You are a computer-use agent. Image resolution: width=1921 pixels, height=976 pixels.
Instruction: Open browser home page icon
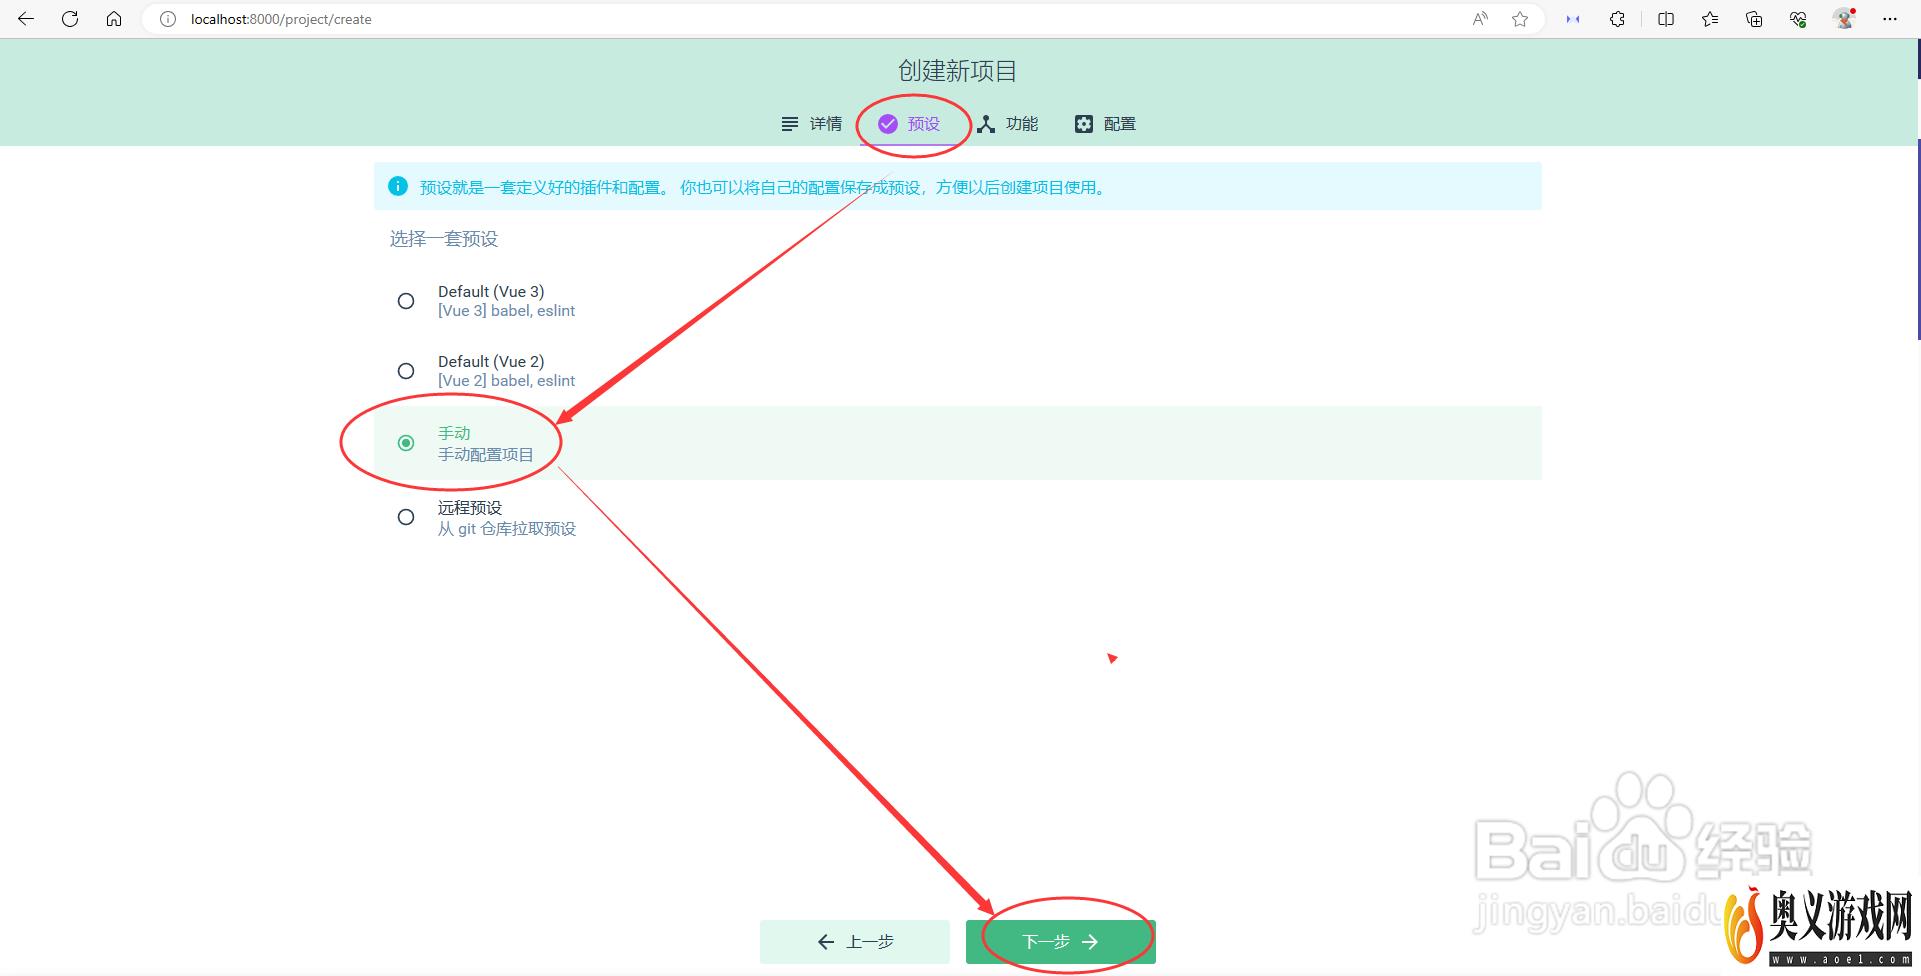click(114, 19)
